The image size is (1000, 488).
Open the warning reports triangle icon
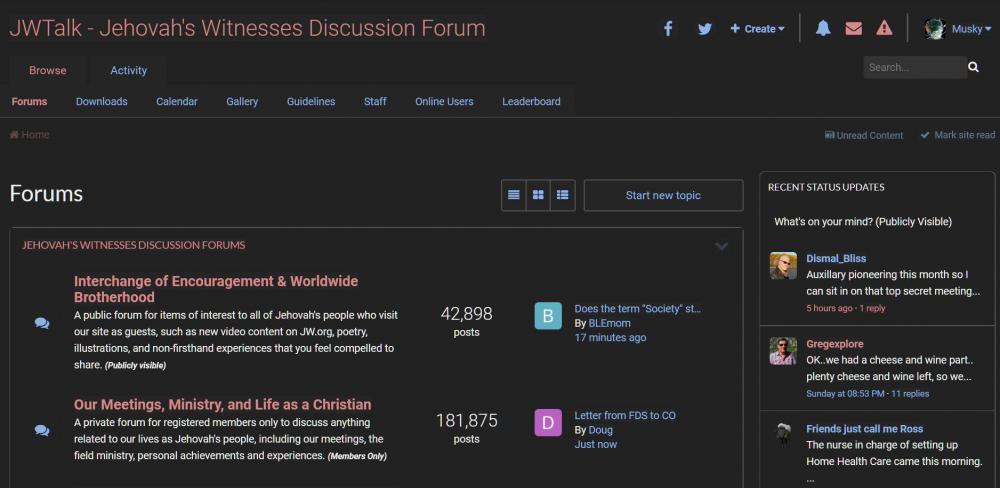(884, 29)
